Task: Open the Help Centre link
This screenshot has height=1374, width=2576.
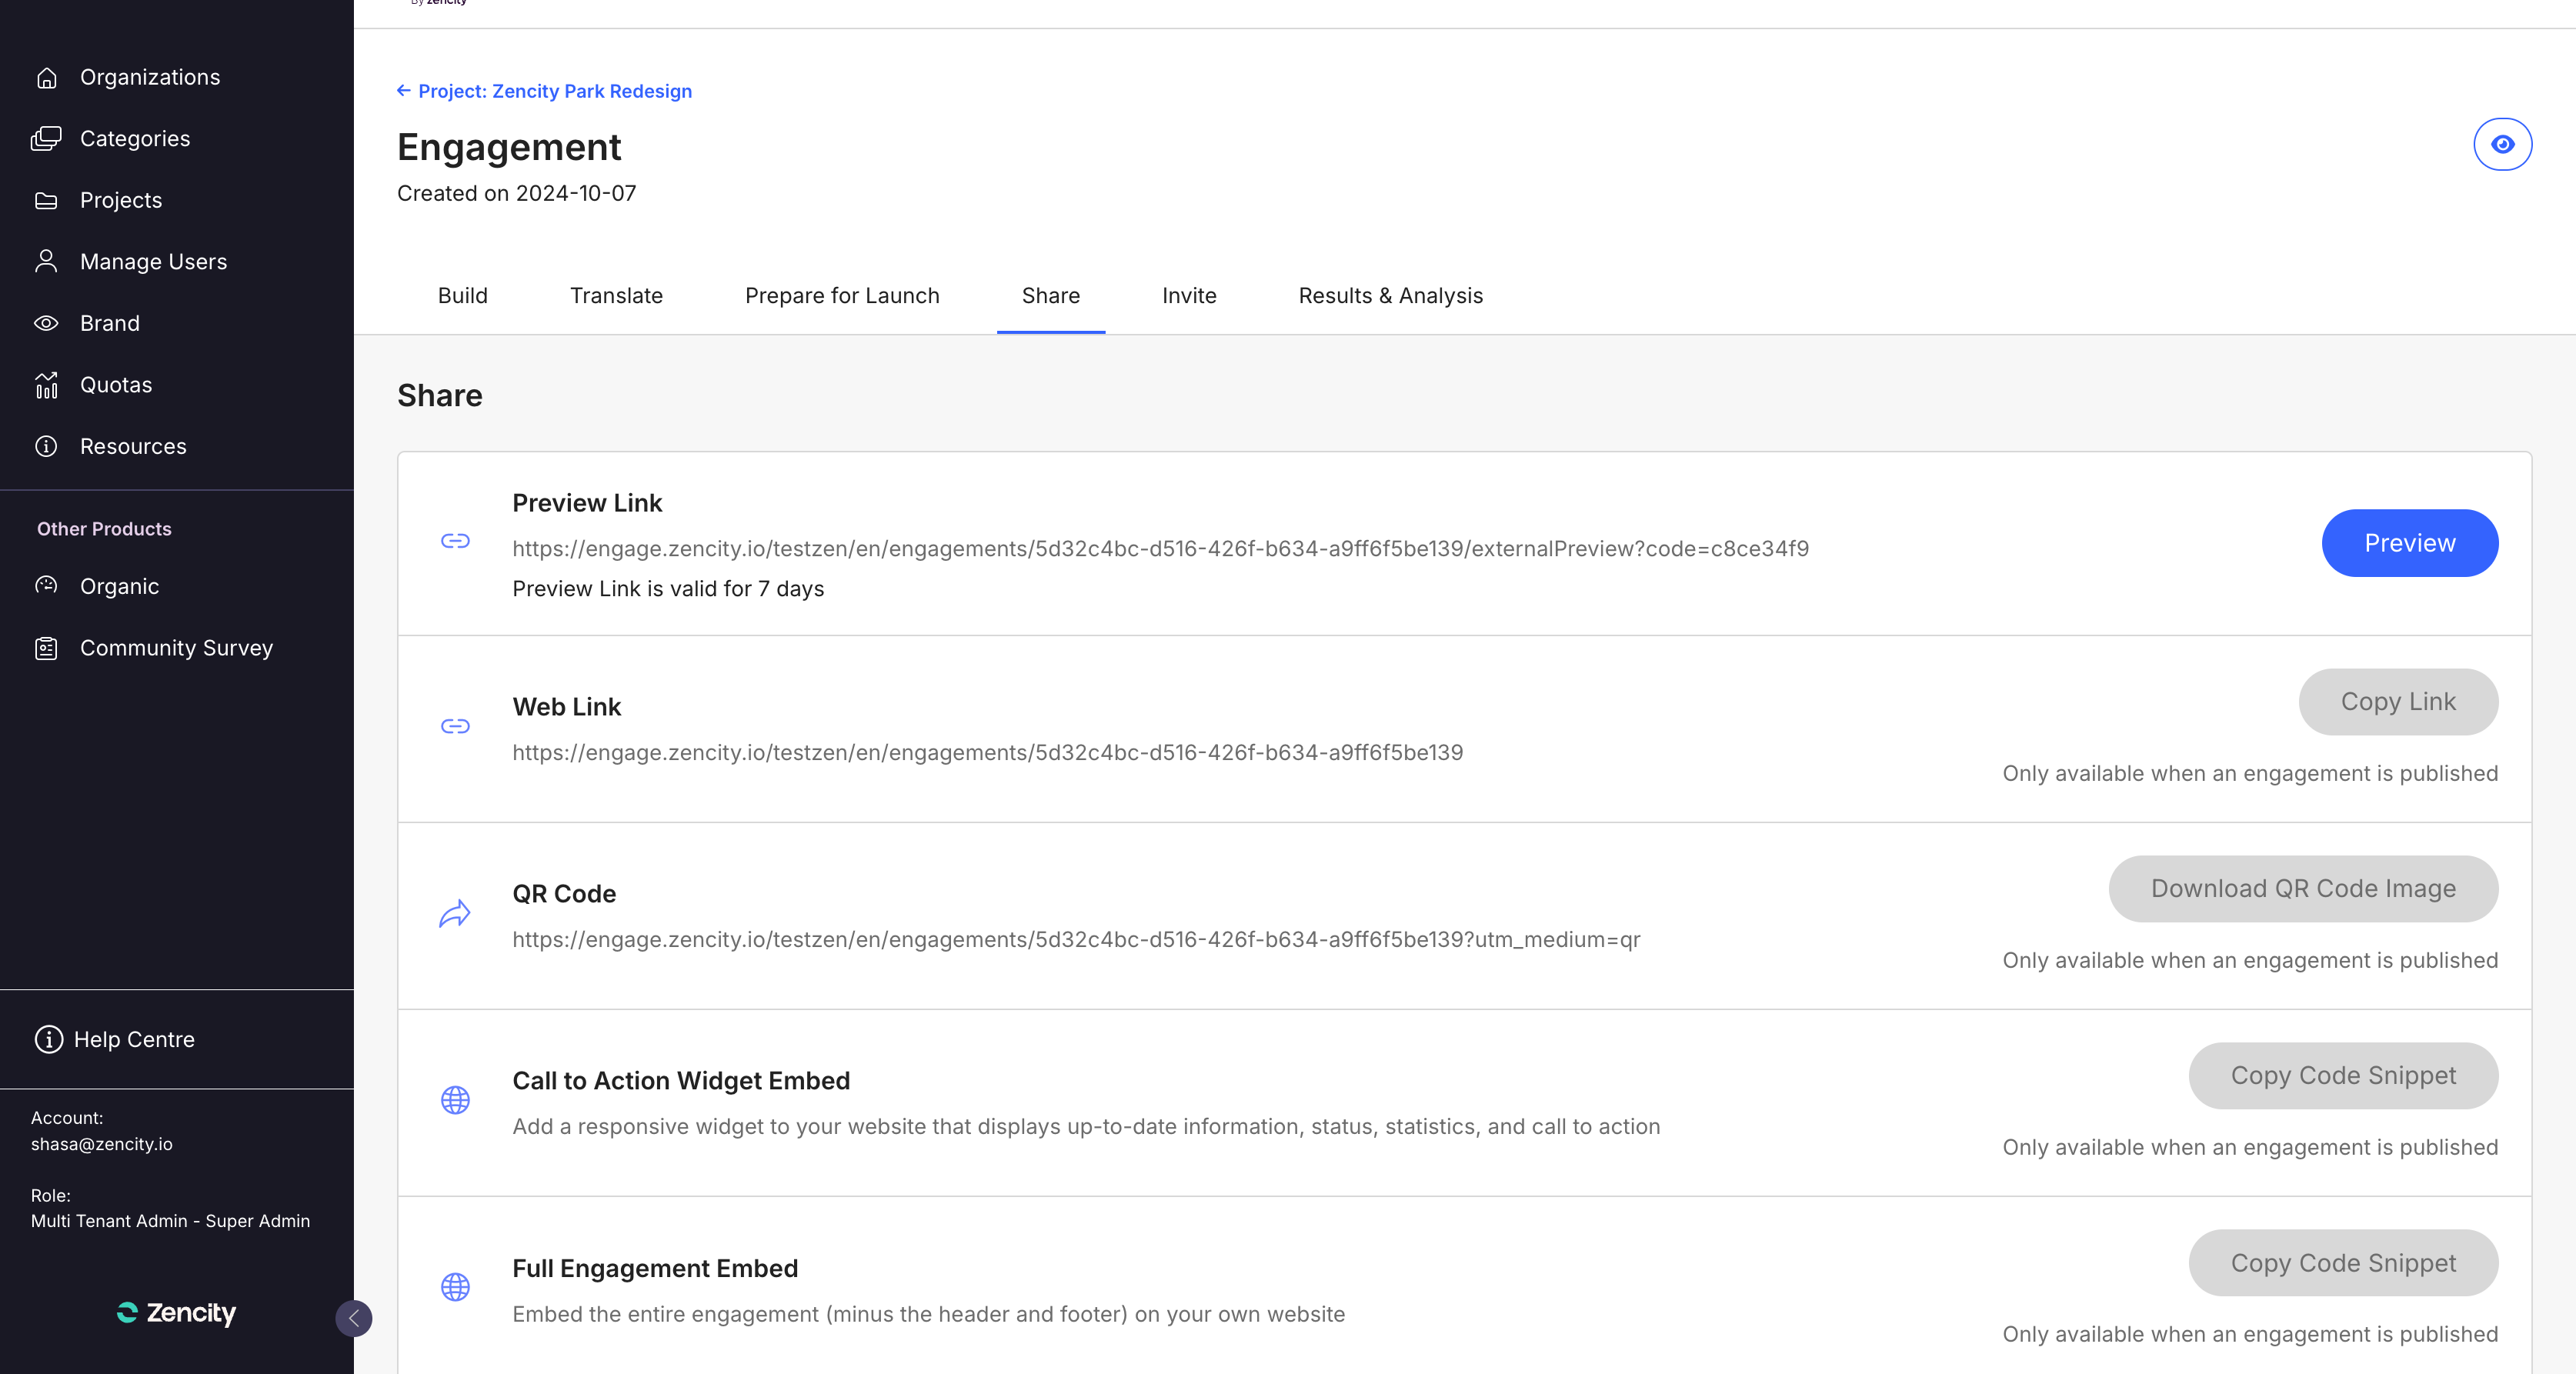Action: point(134,1039)
